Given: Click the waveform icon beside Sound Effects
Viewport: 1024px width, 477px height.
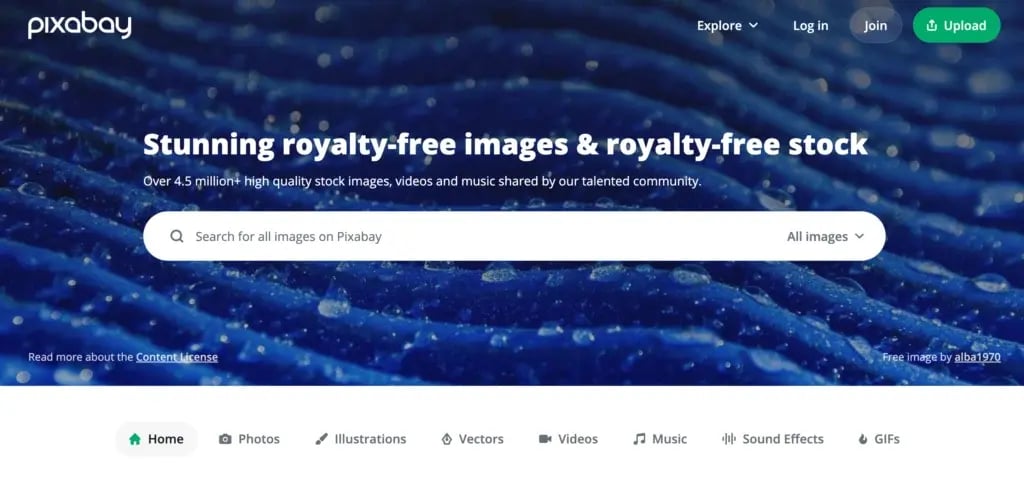Looking at the screenshot, I should 729,439.
